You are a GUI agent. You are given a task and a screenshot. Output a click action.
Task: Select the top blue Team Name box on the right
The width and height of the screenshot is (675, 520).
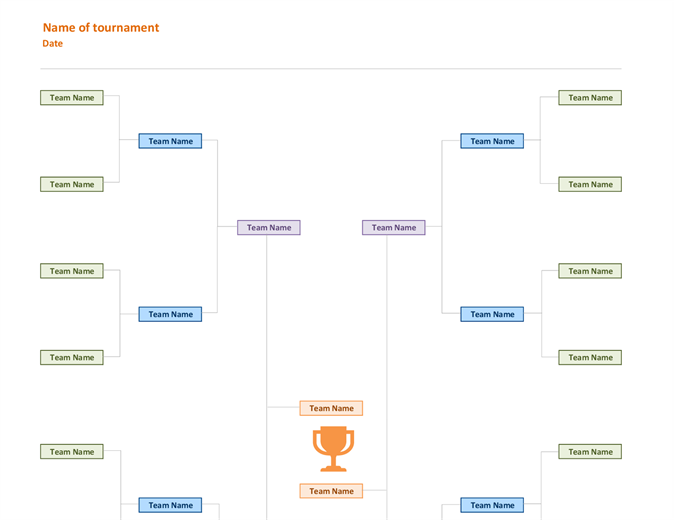[x=492, y=141]
